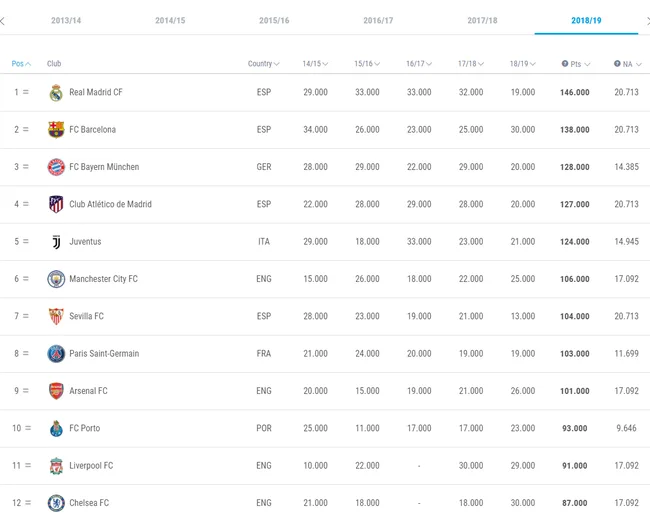Sort by 18/19 column
650x521 pixels.
pos(522,64)
